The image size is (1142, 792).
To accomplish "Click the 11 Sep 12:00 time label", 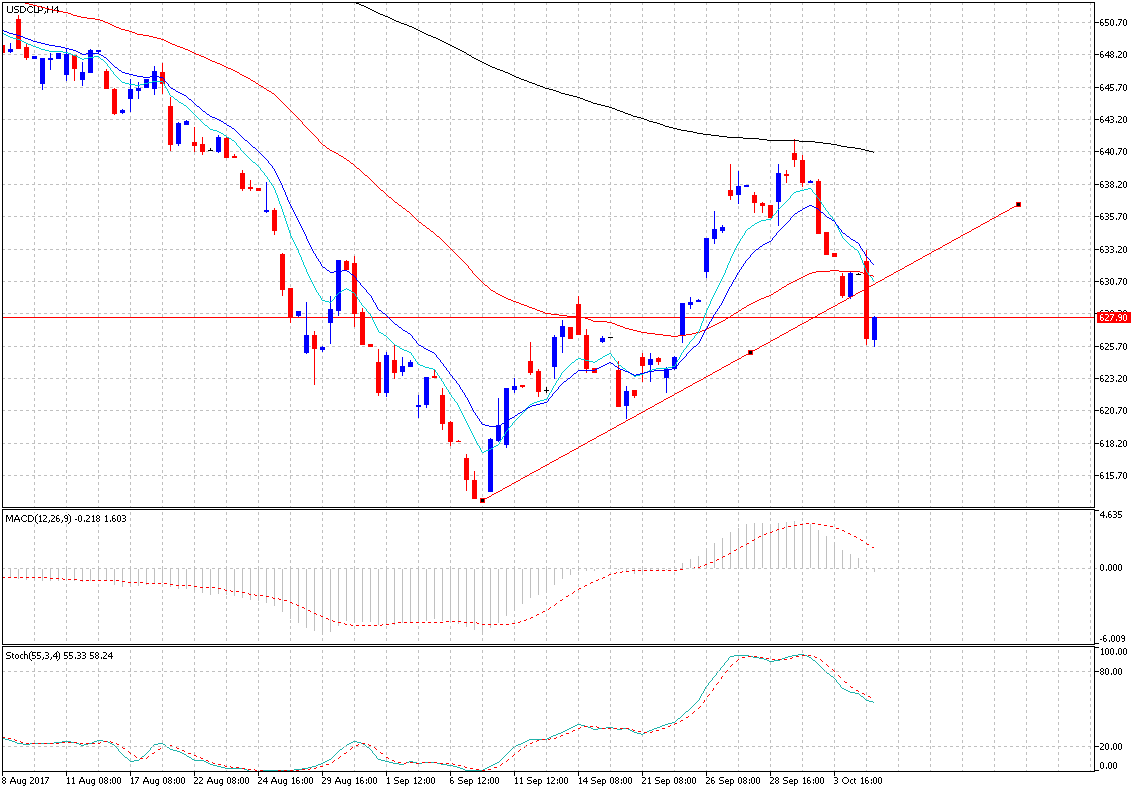I will [x=542, y=781].
